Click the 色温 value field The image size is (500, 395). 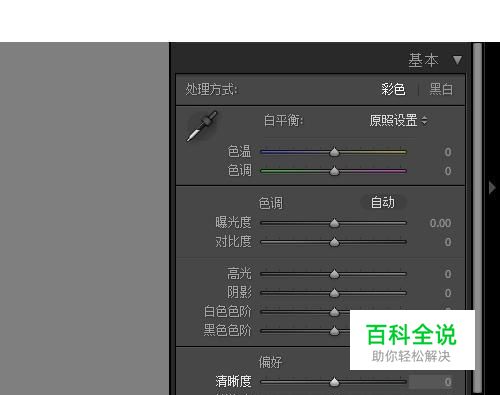tap(448, 152)
